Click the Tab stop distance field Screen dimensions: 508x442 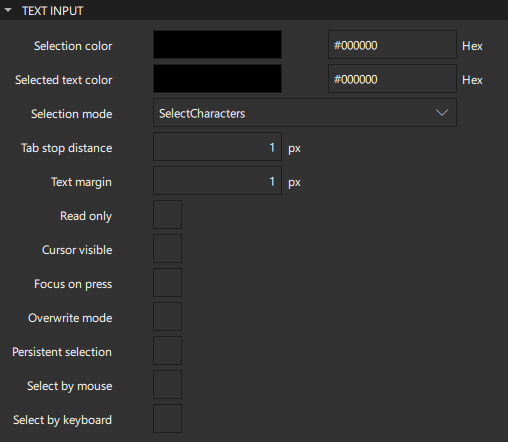[217, 147]
